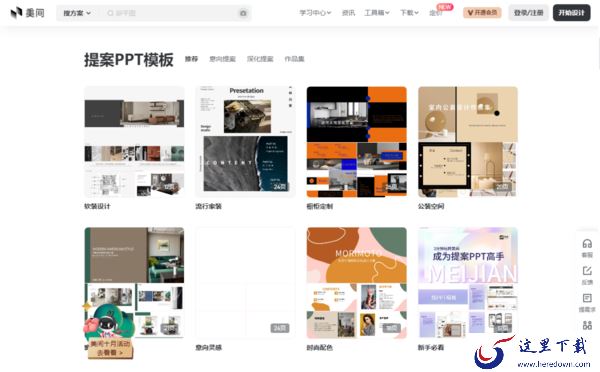Viewport: 600px width, 372px height.
Task: Switch to the 深化提案 tab
Action: pyautogui.click(x=260, y=59)
